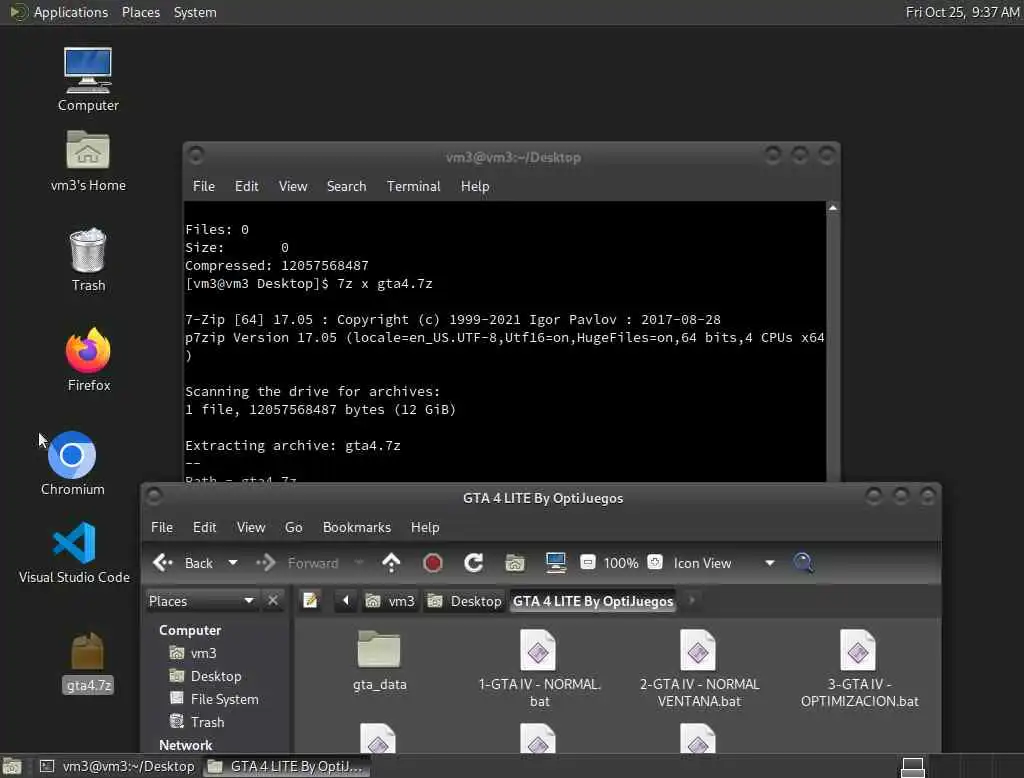Viewport: 1024px width, 778px height.
Task: Open vm3's Home desktop folder
Action: [x=88, y=161]
